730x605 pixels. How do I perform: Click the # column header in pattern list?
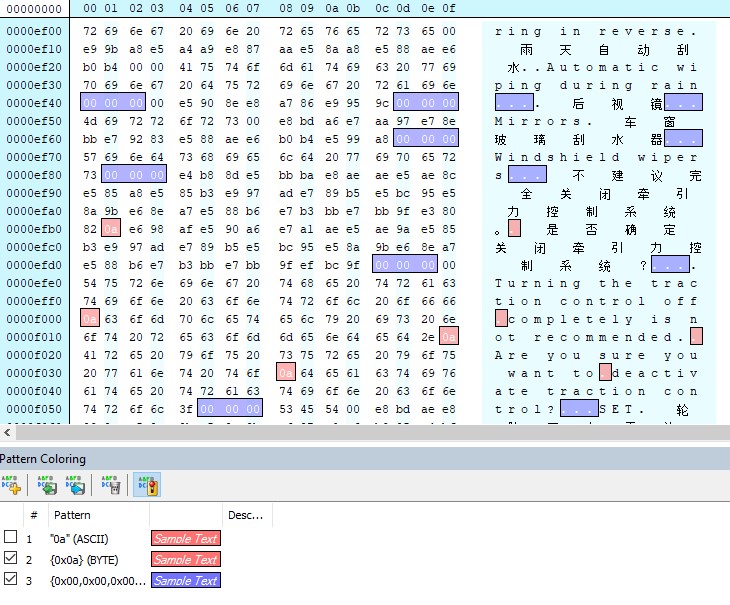coord(34,515)
